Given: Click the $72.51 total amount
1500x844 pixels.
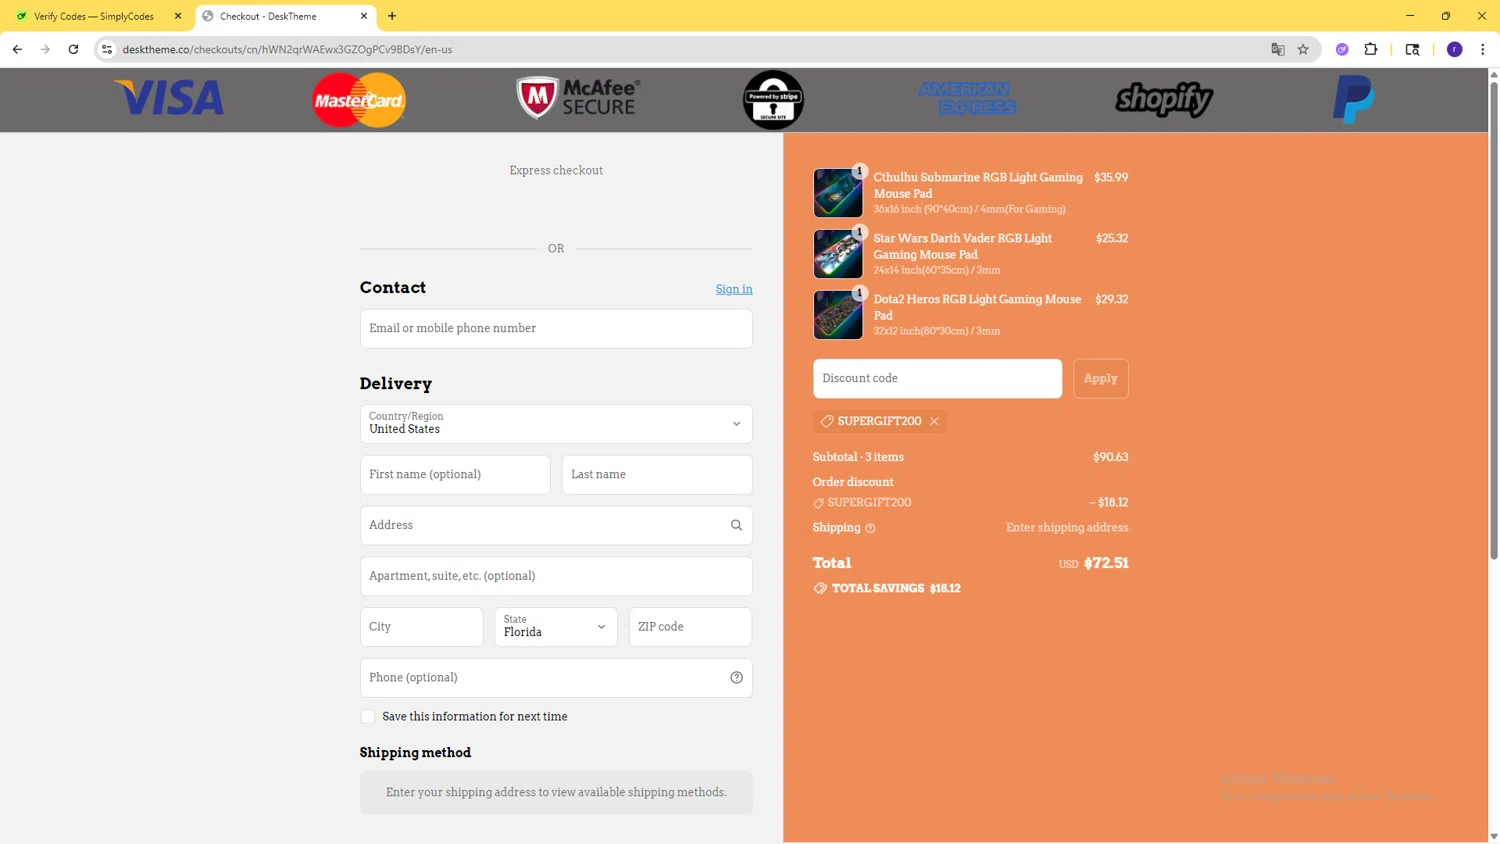Looking at the screenshot, I should coord(1106,563).
